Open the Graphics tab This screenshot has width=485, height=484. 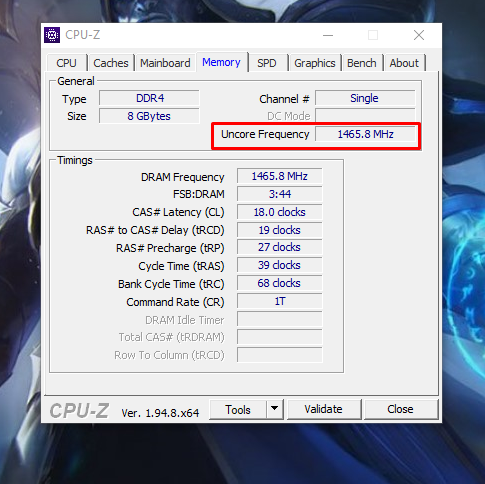(315, 63)
